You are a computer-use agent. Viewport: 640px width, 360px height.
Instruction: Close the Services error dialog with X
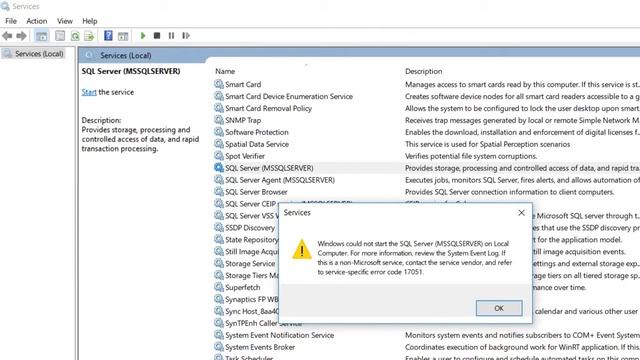click(x=521, y=213)
